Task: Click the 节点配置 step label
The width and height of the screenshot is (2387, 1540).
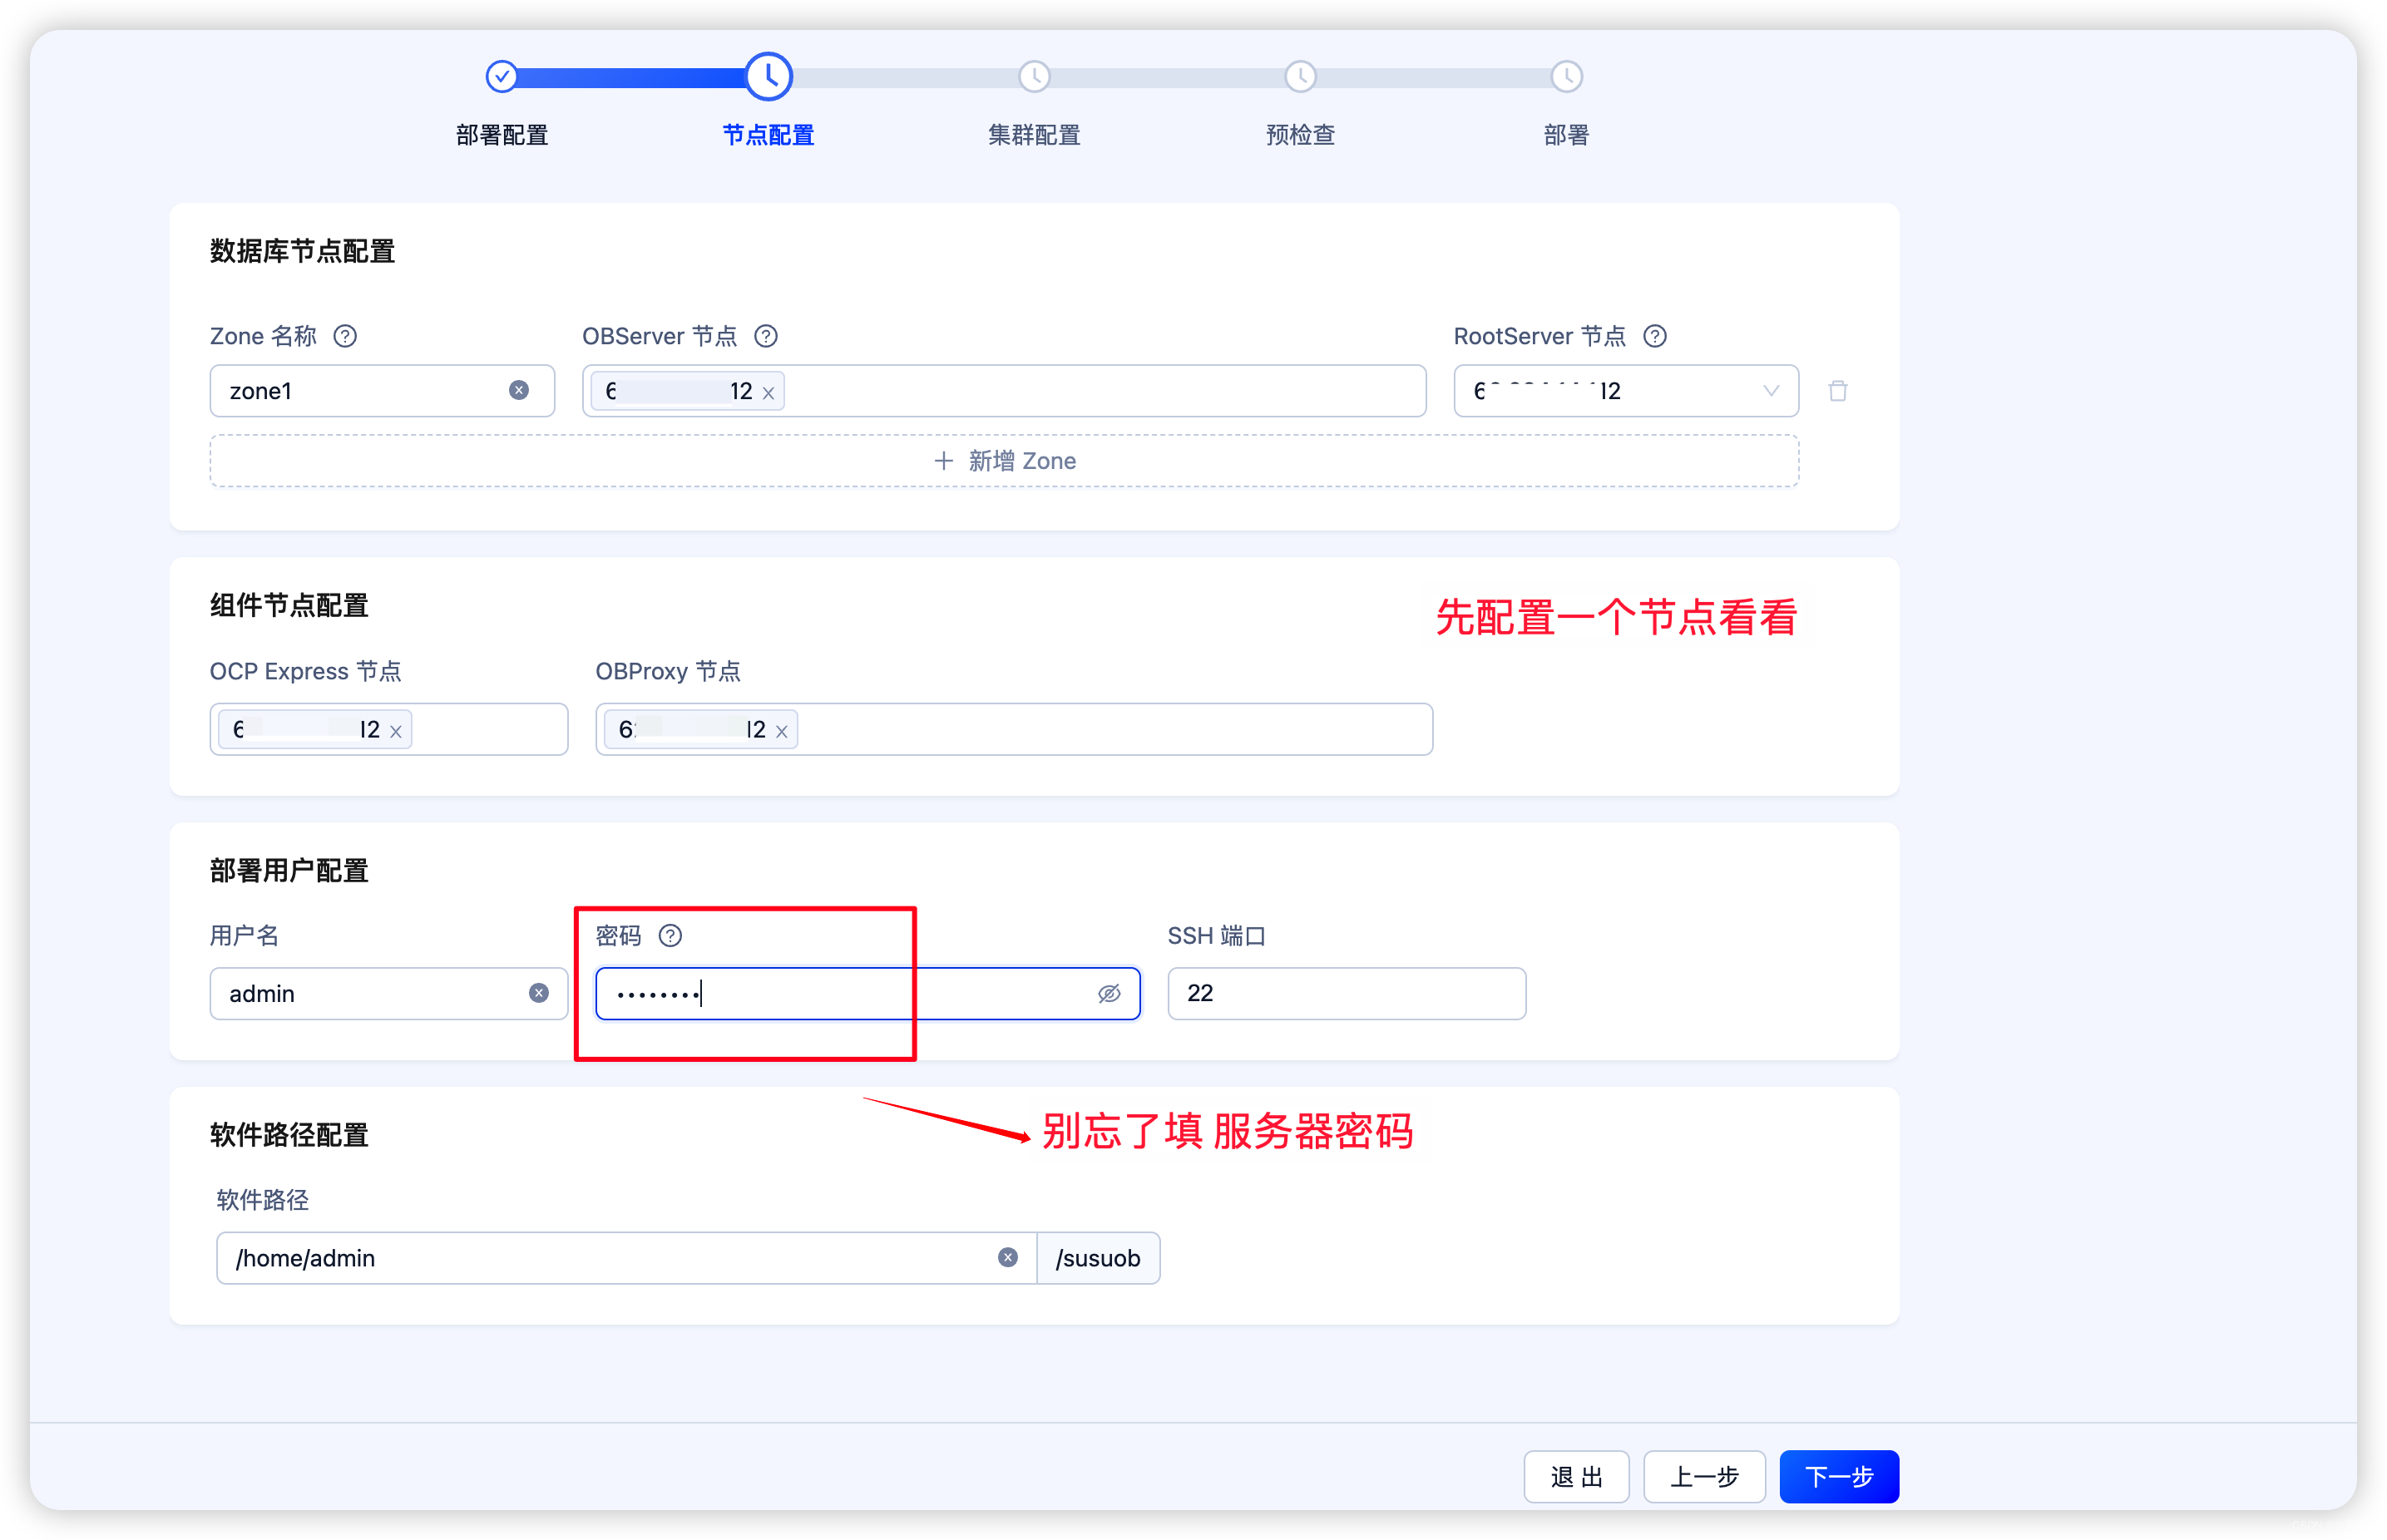Action: coord(768,135)
